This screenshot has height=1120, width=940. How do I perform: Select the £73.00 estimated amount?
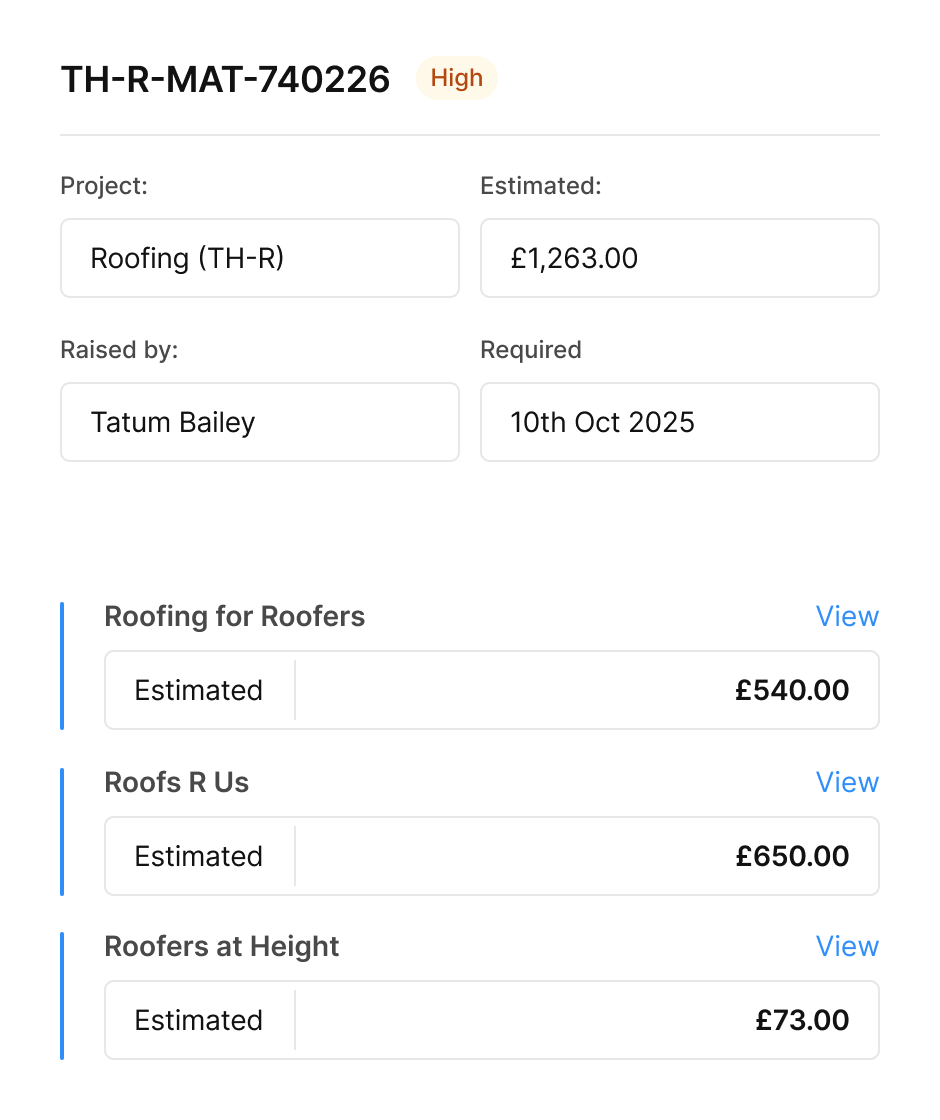802,1020
